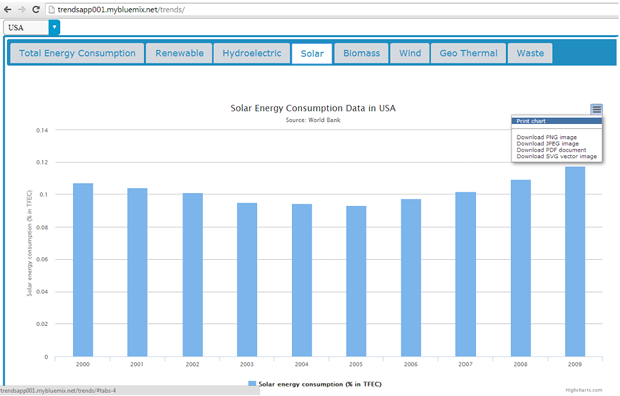Click the page icon in address bar

click(x=51, y=9)
